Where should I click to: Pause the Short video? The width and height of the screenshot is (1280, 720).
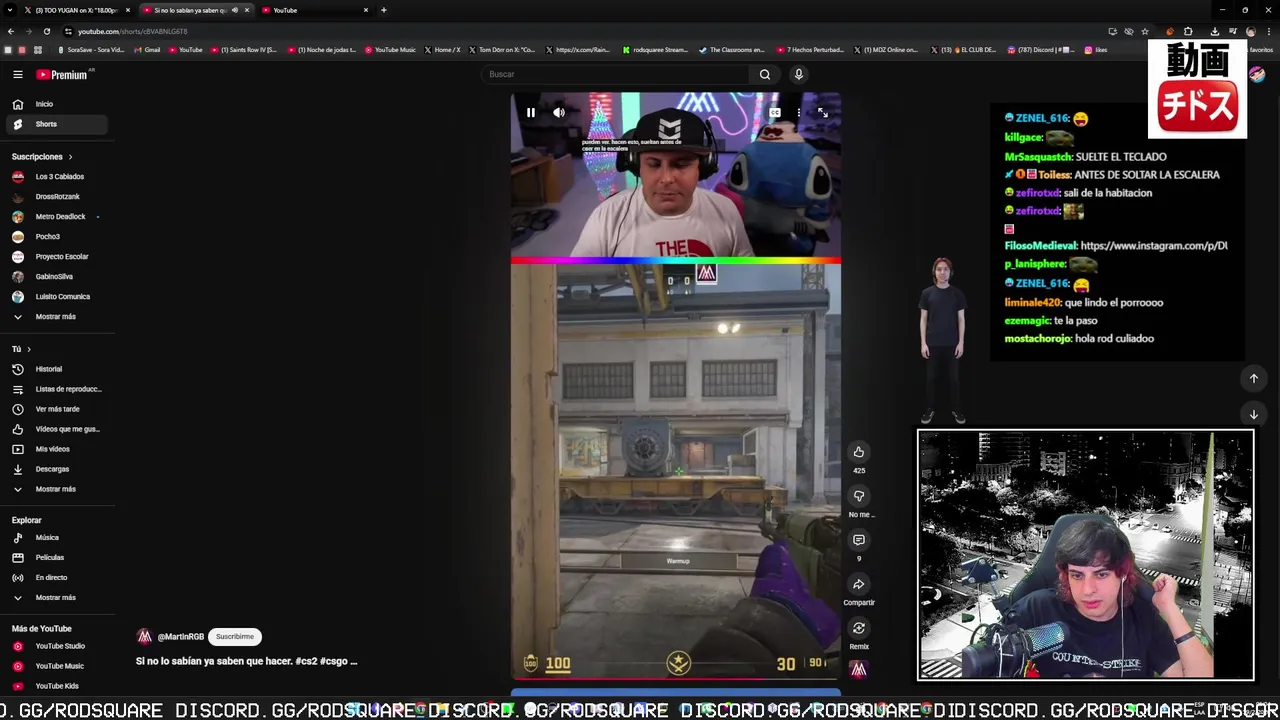pos(531,112)
